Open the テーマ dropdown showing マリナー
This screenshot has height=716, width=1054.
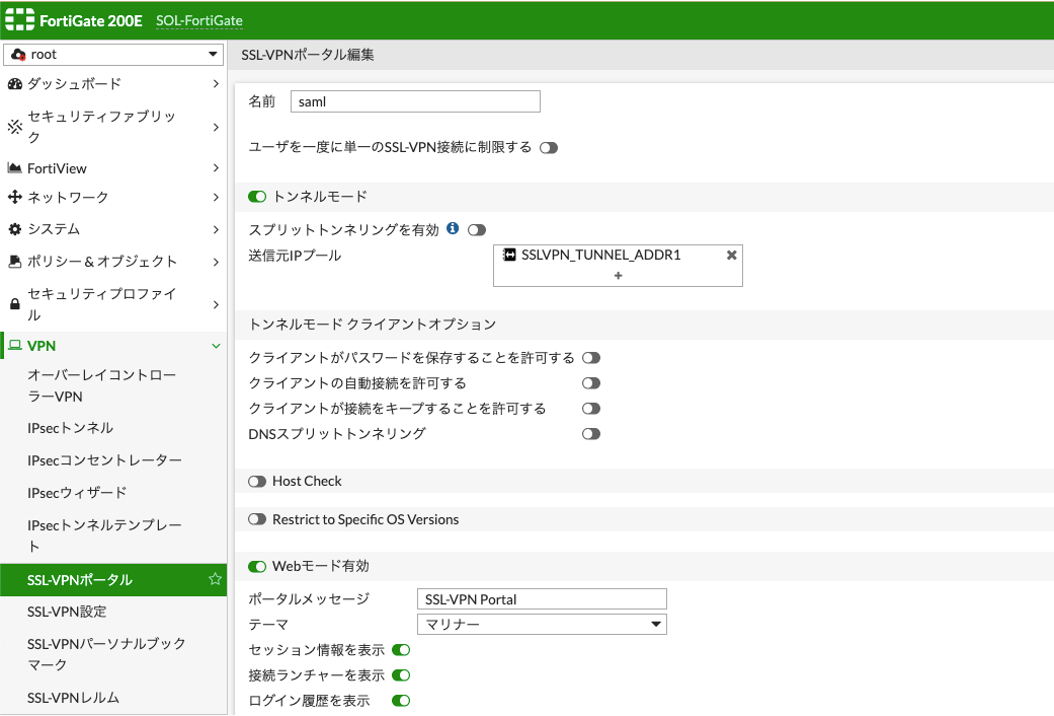point(542,625)
